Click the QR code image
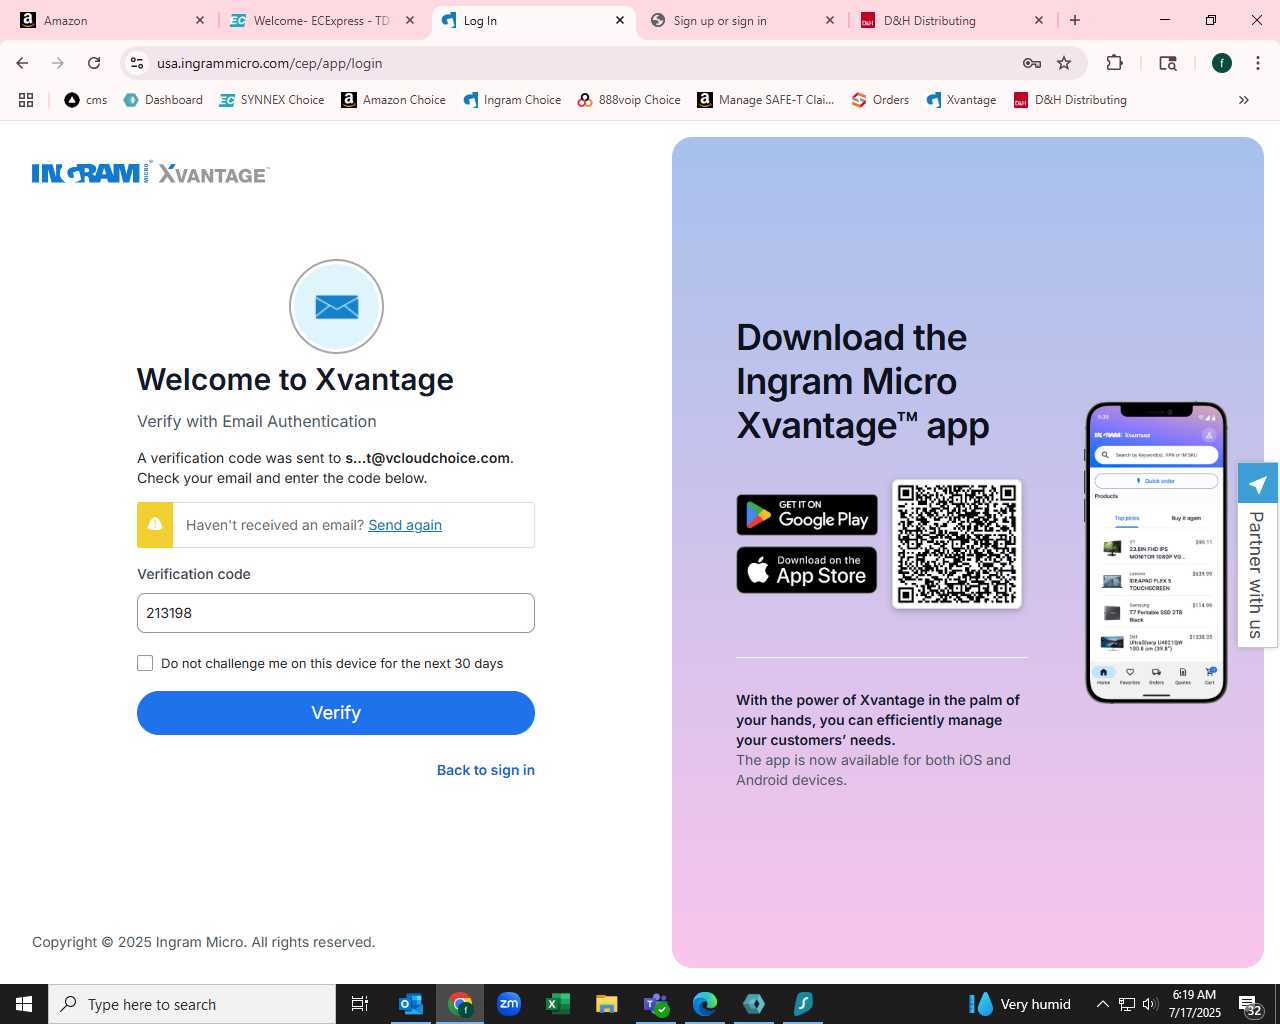Image resolution: width=1280 pixels, height=1024 pixels. 957,544
